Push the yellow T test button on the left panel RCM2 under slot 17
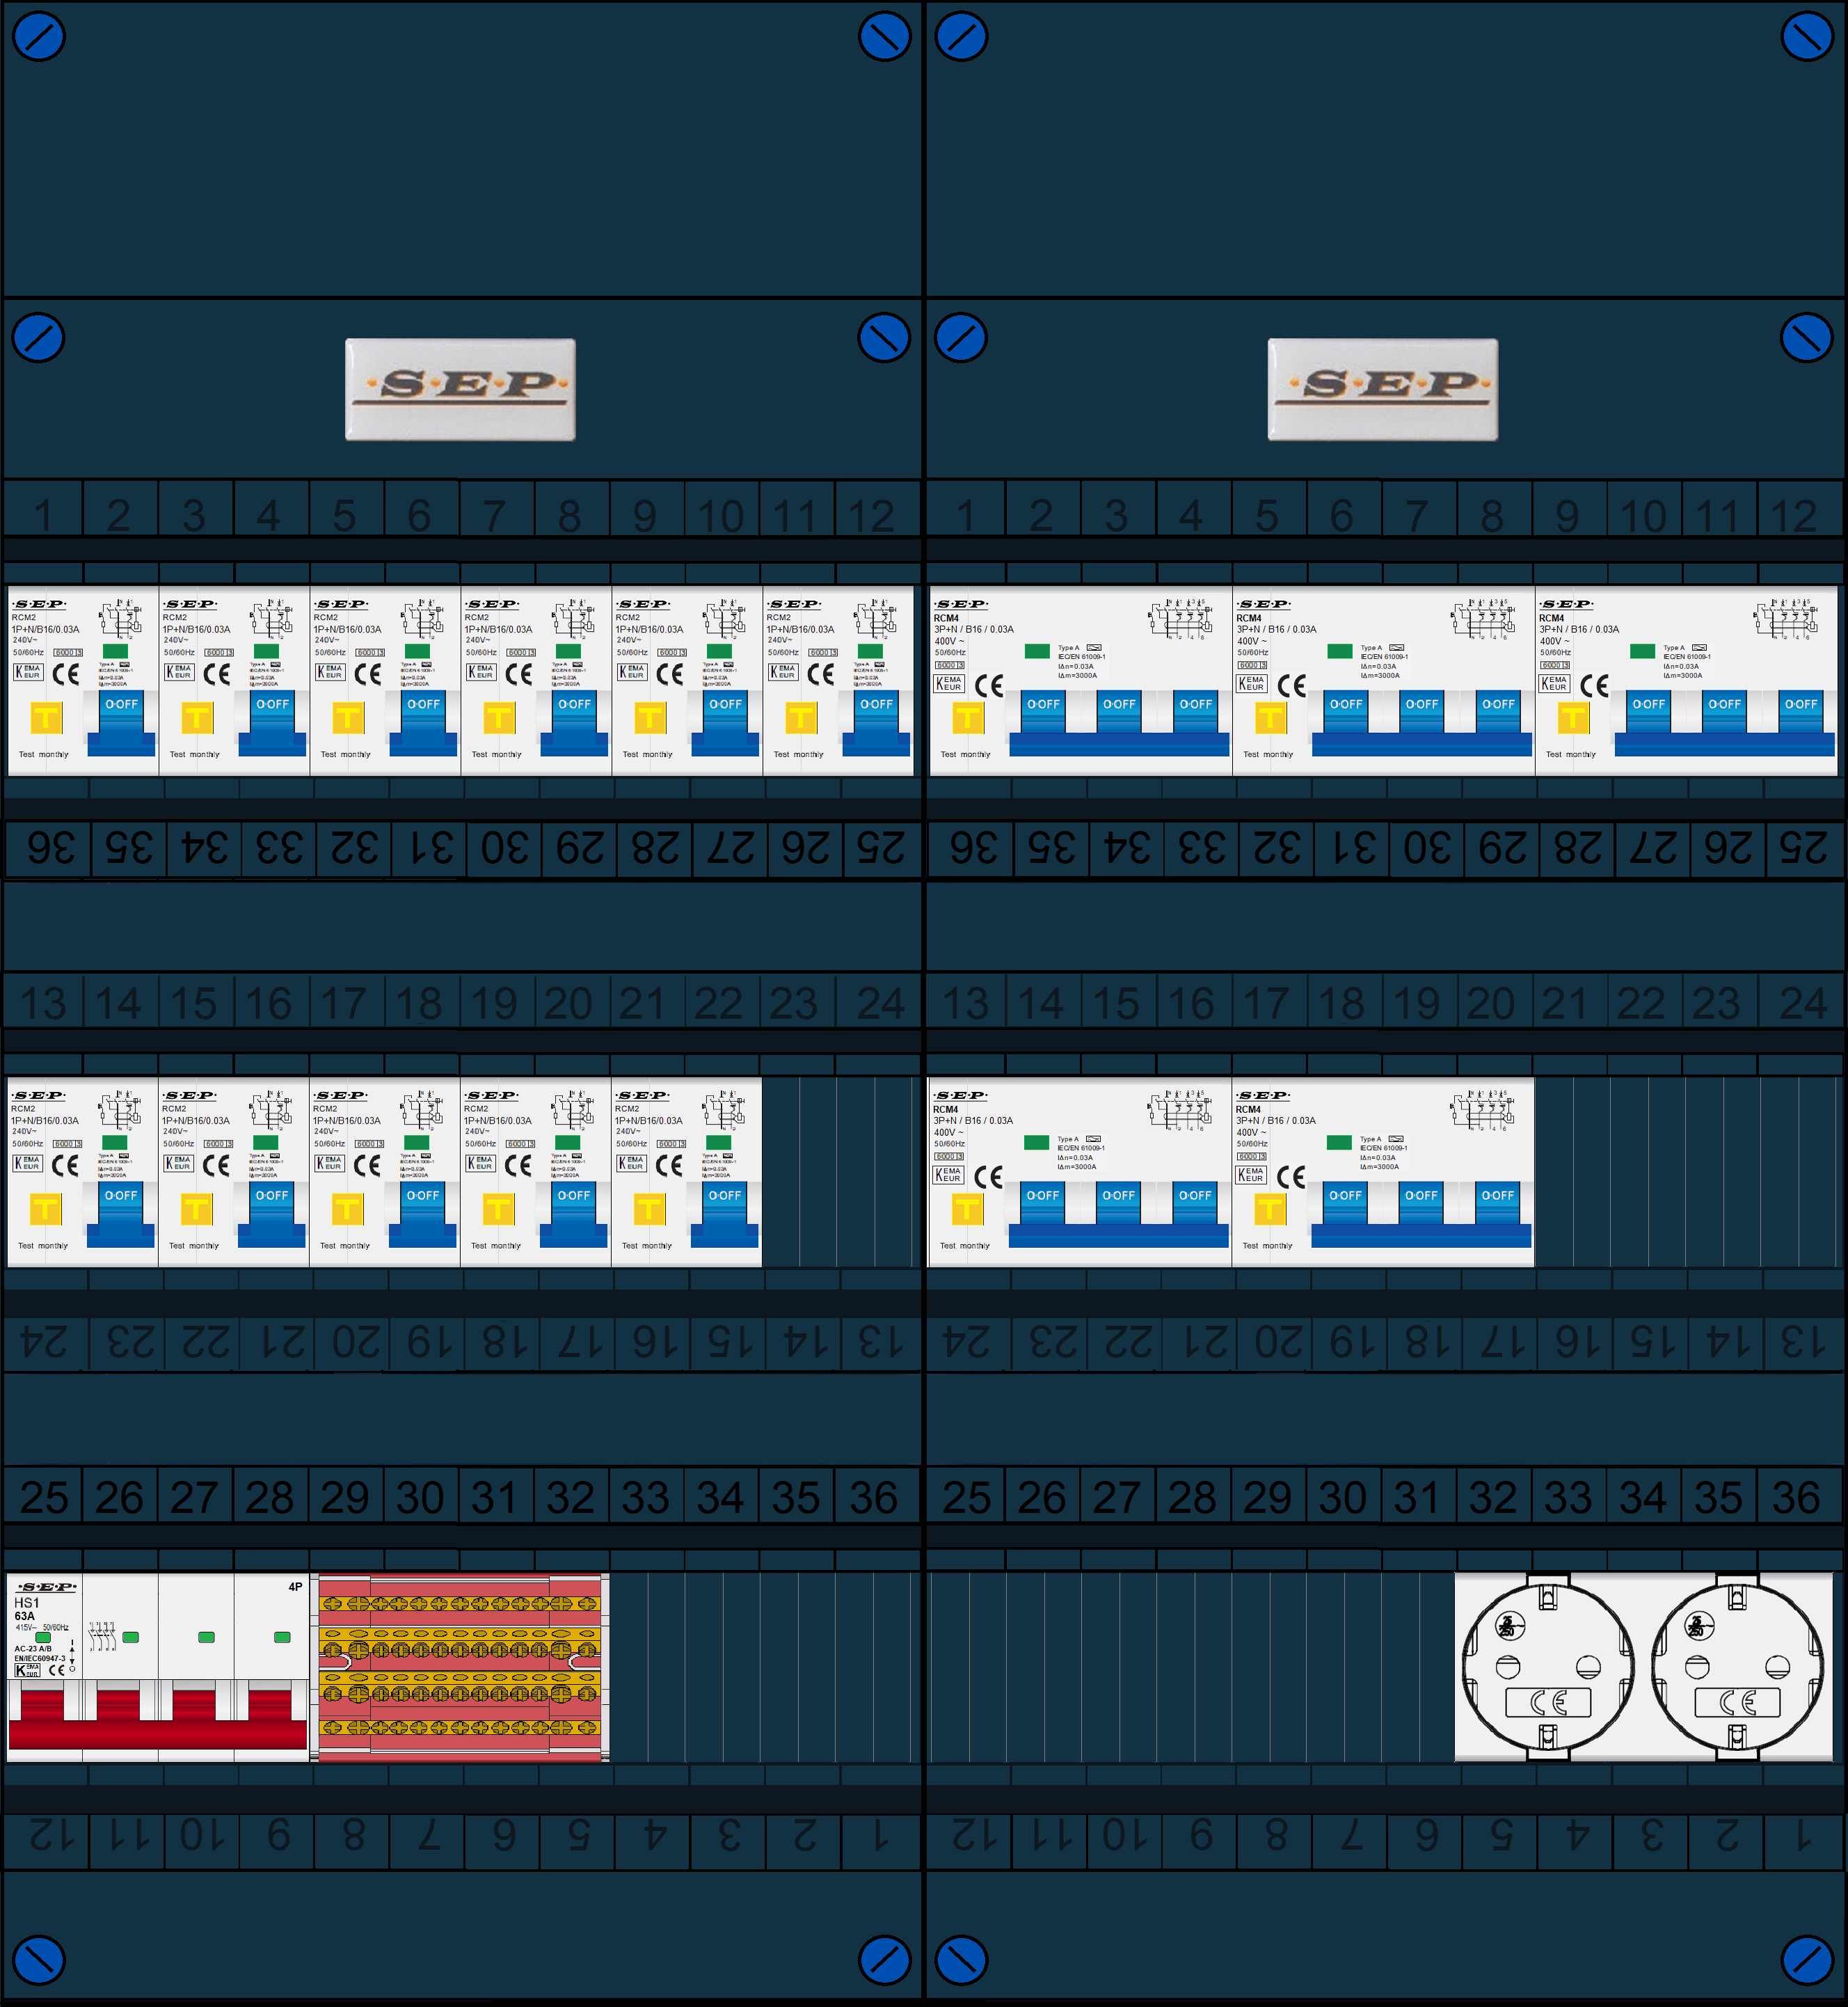The image size is (1848, 2007). point(347,1208)
